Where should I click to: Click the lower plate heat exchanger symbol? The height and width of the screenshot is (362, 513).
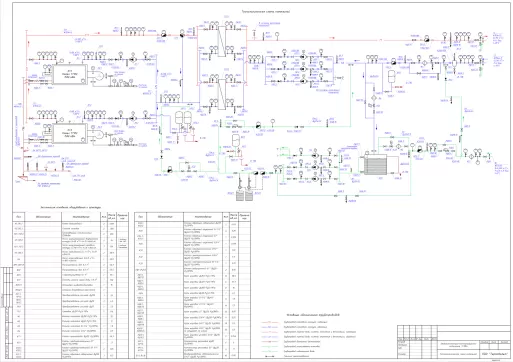(x=221, y=94)
